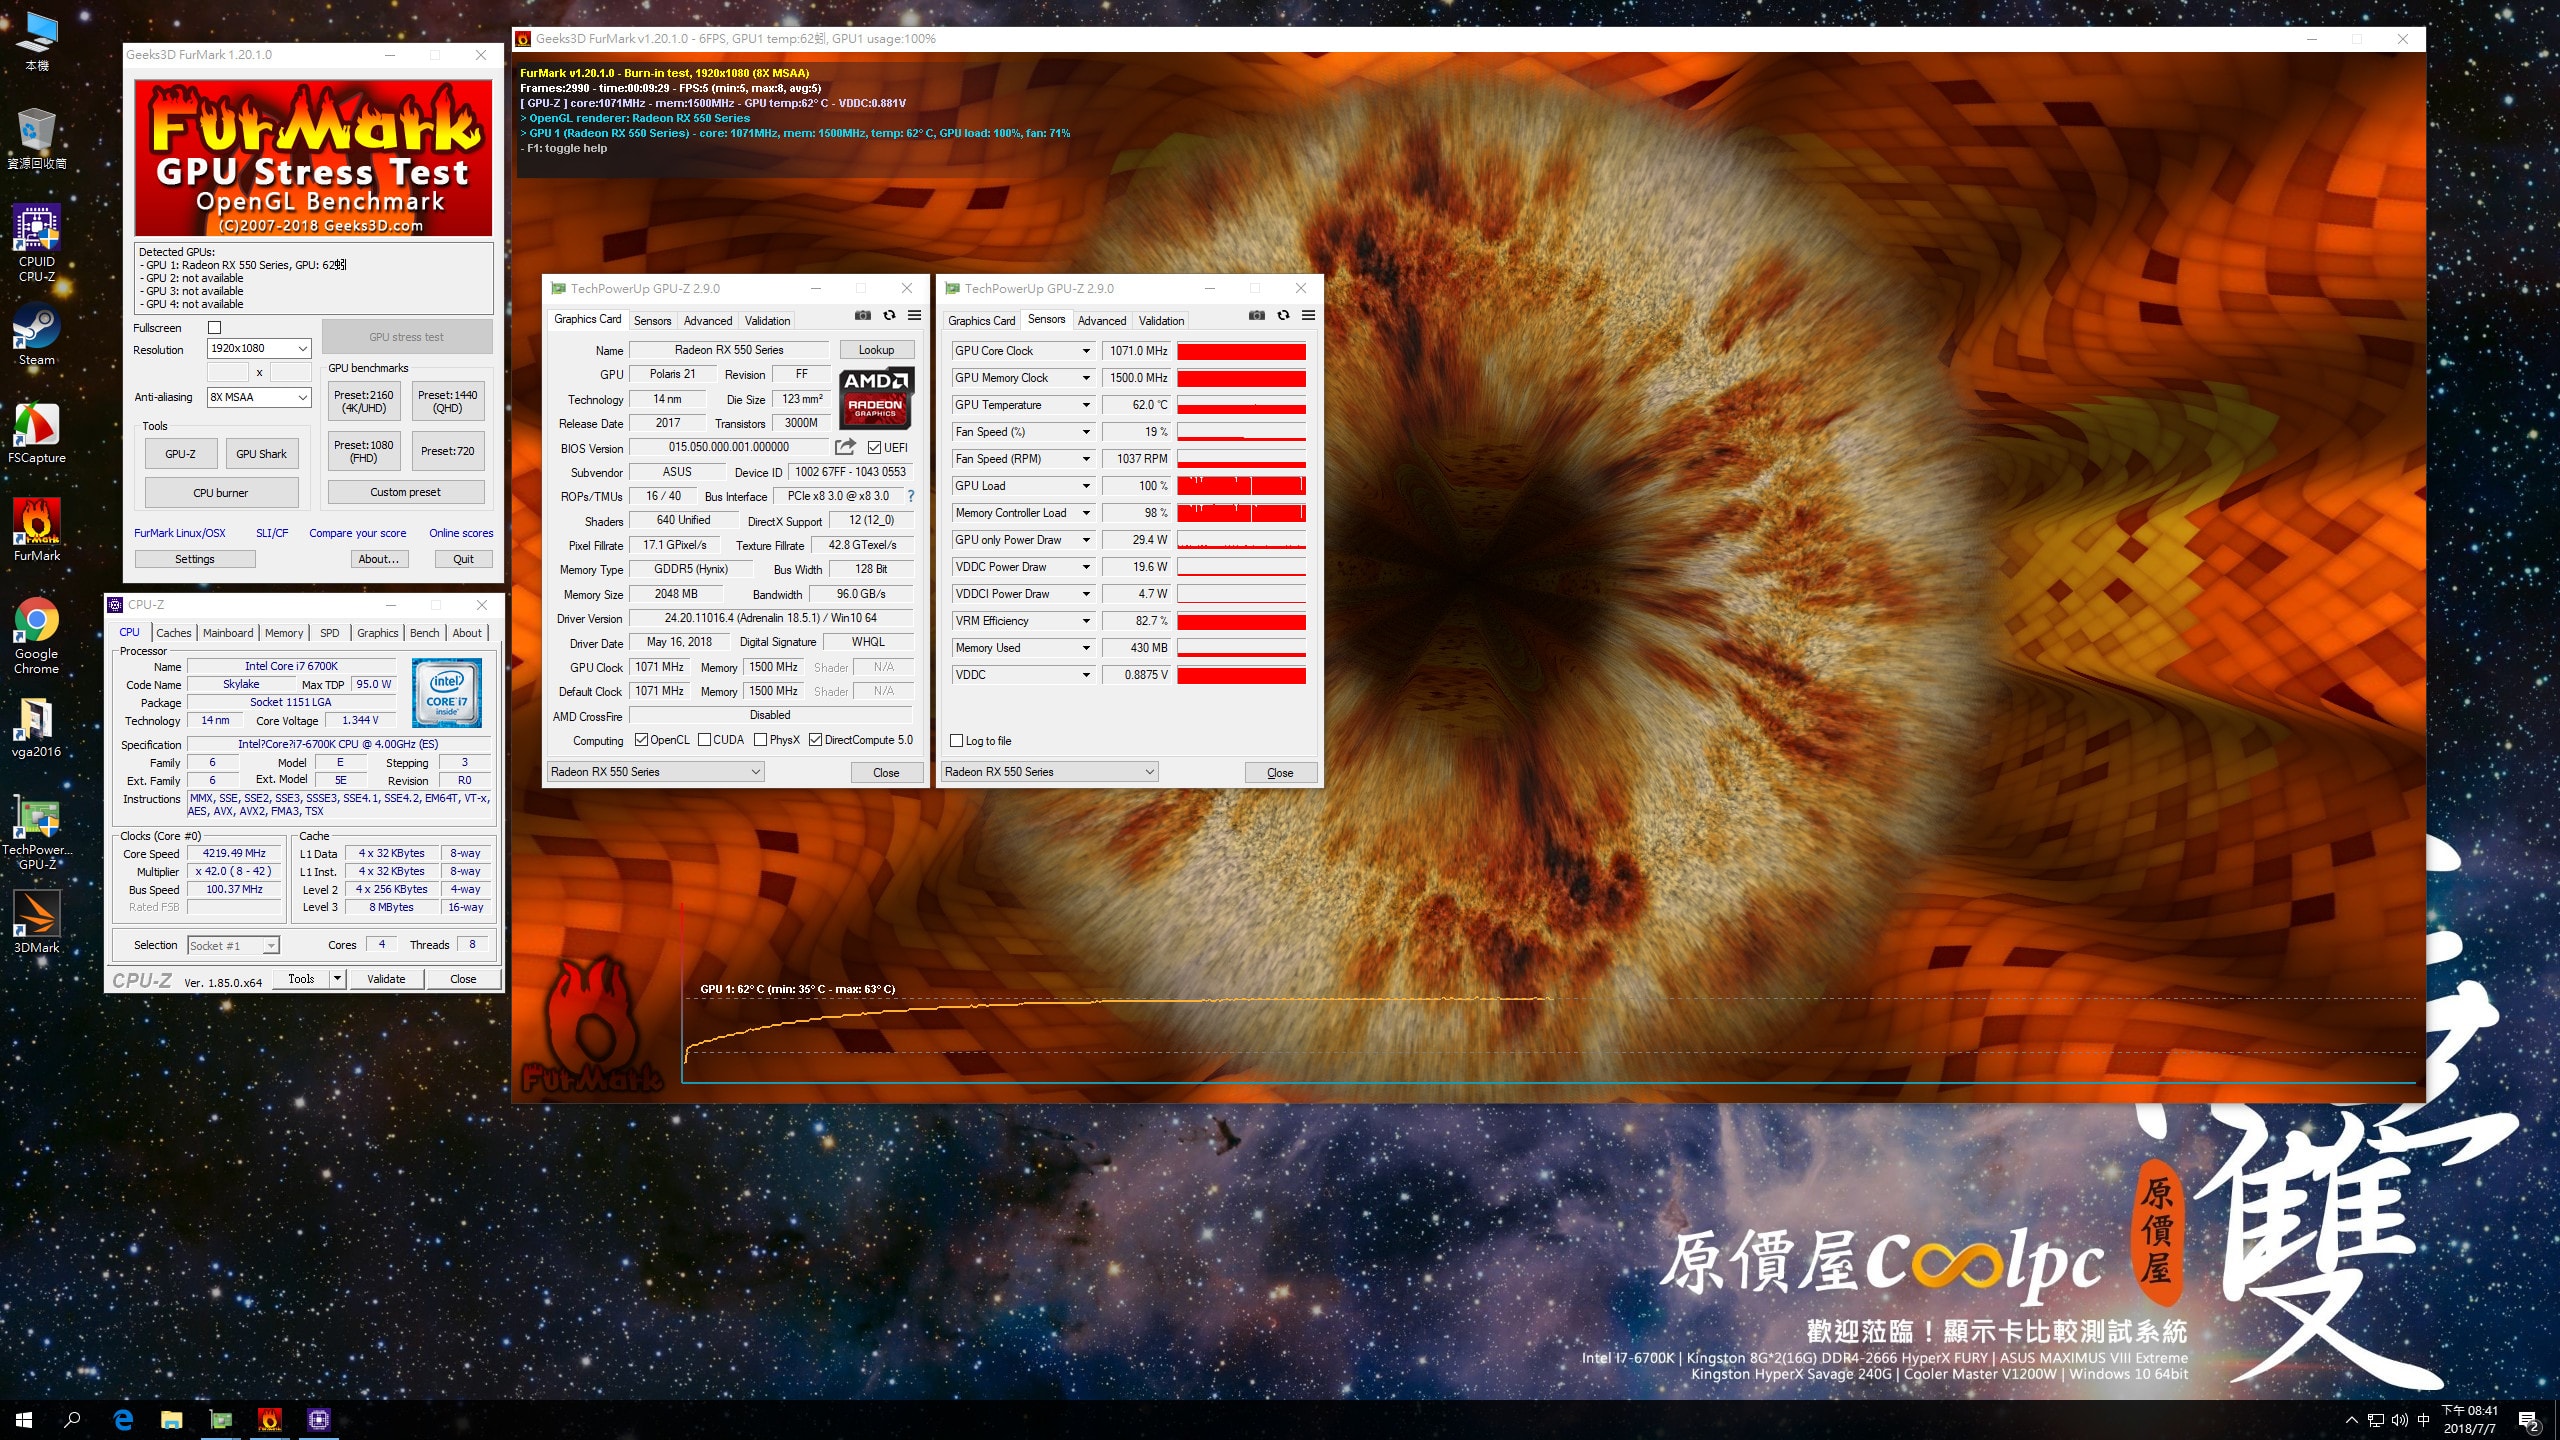Open FurMark Resolution 1920x1080 dropdown

[259, 348]
